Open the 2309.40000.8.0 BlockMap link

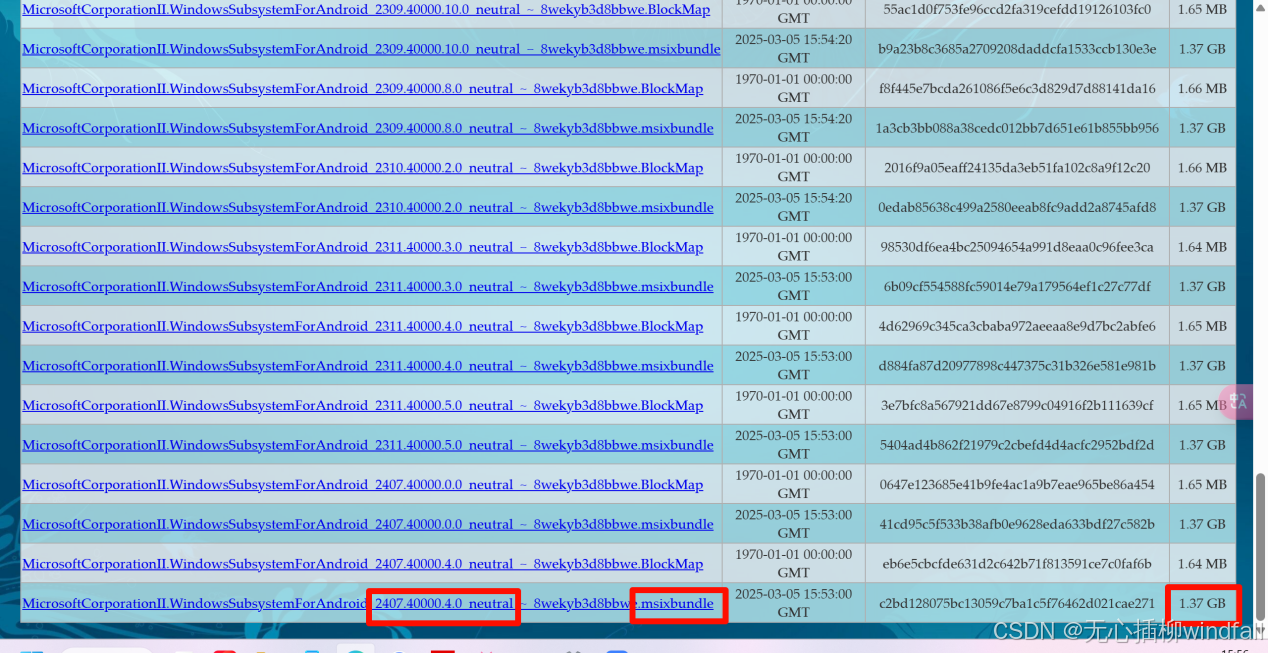coord(362,88)
